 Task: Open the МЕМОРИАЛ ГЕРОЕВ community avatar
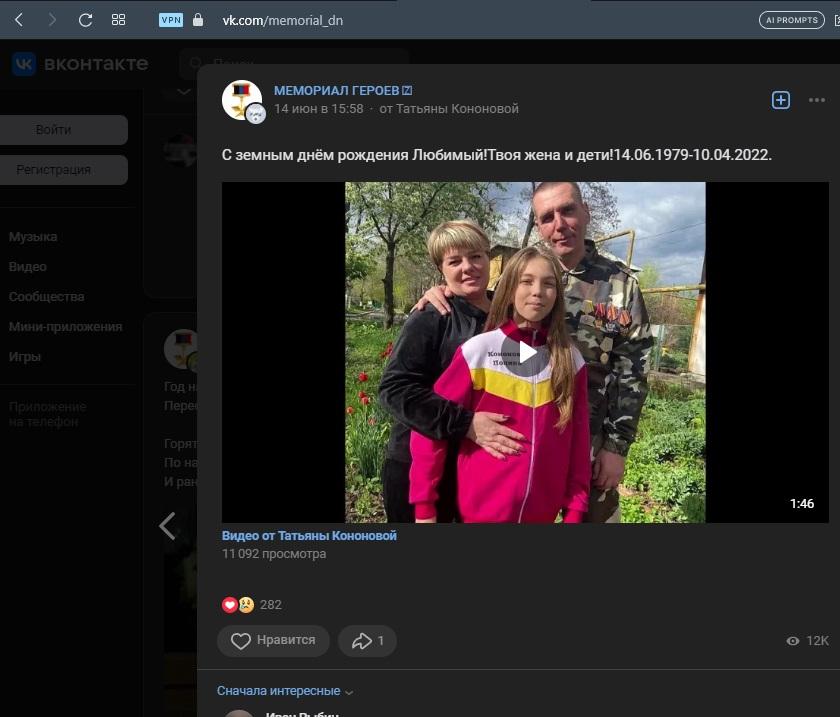(x=242, y=100)
